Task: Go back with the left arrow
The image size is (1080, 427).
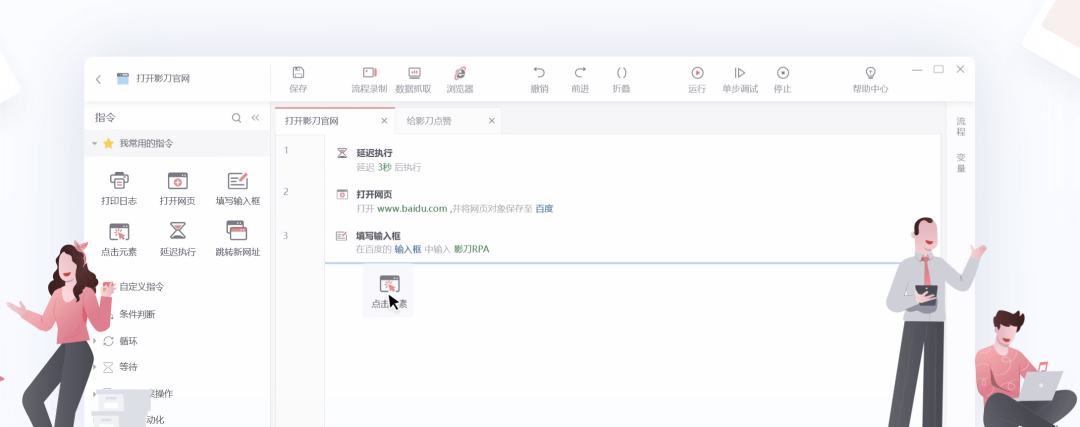Action: tap(98, 79)
